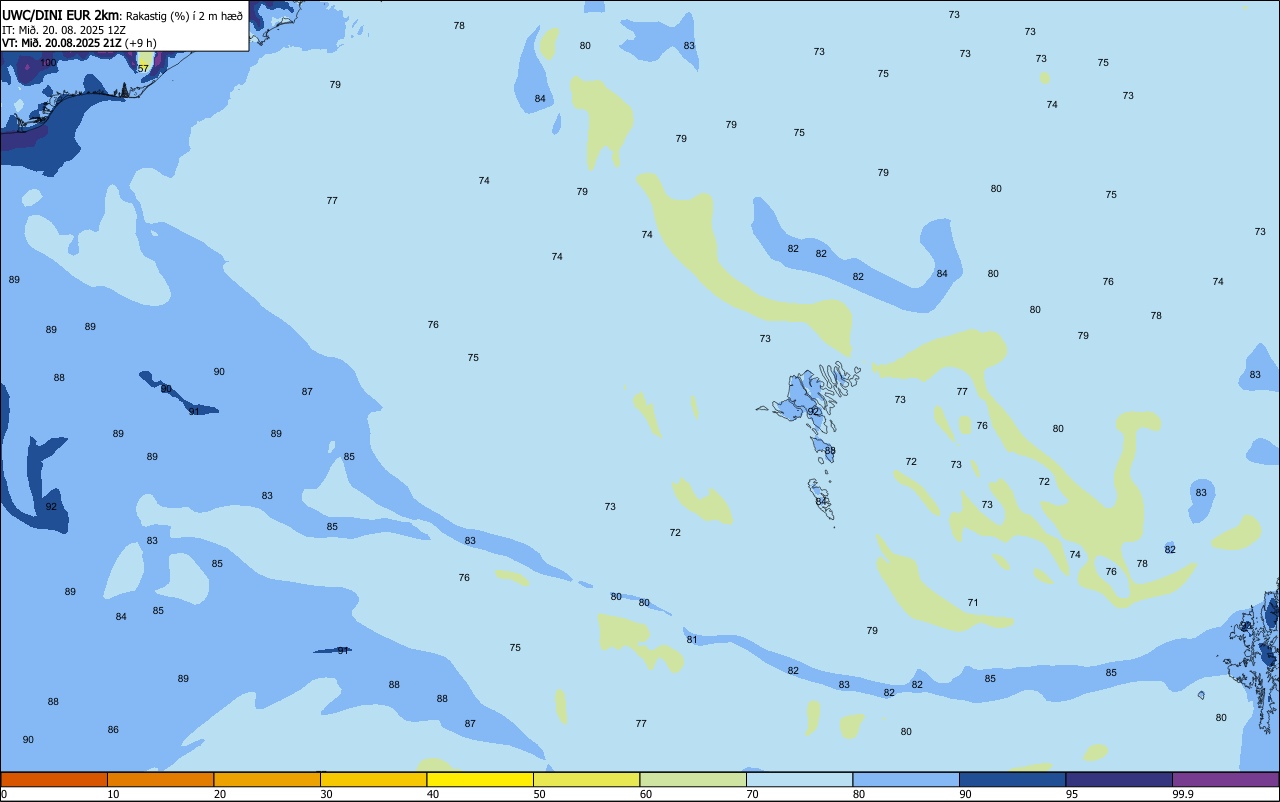This screenshot has height=802, width=1280.
Task: Click the 80–90 medium blue legend swatch
Action: (x=906, y=779)
